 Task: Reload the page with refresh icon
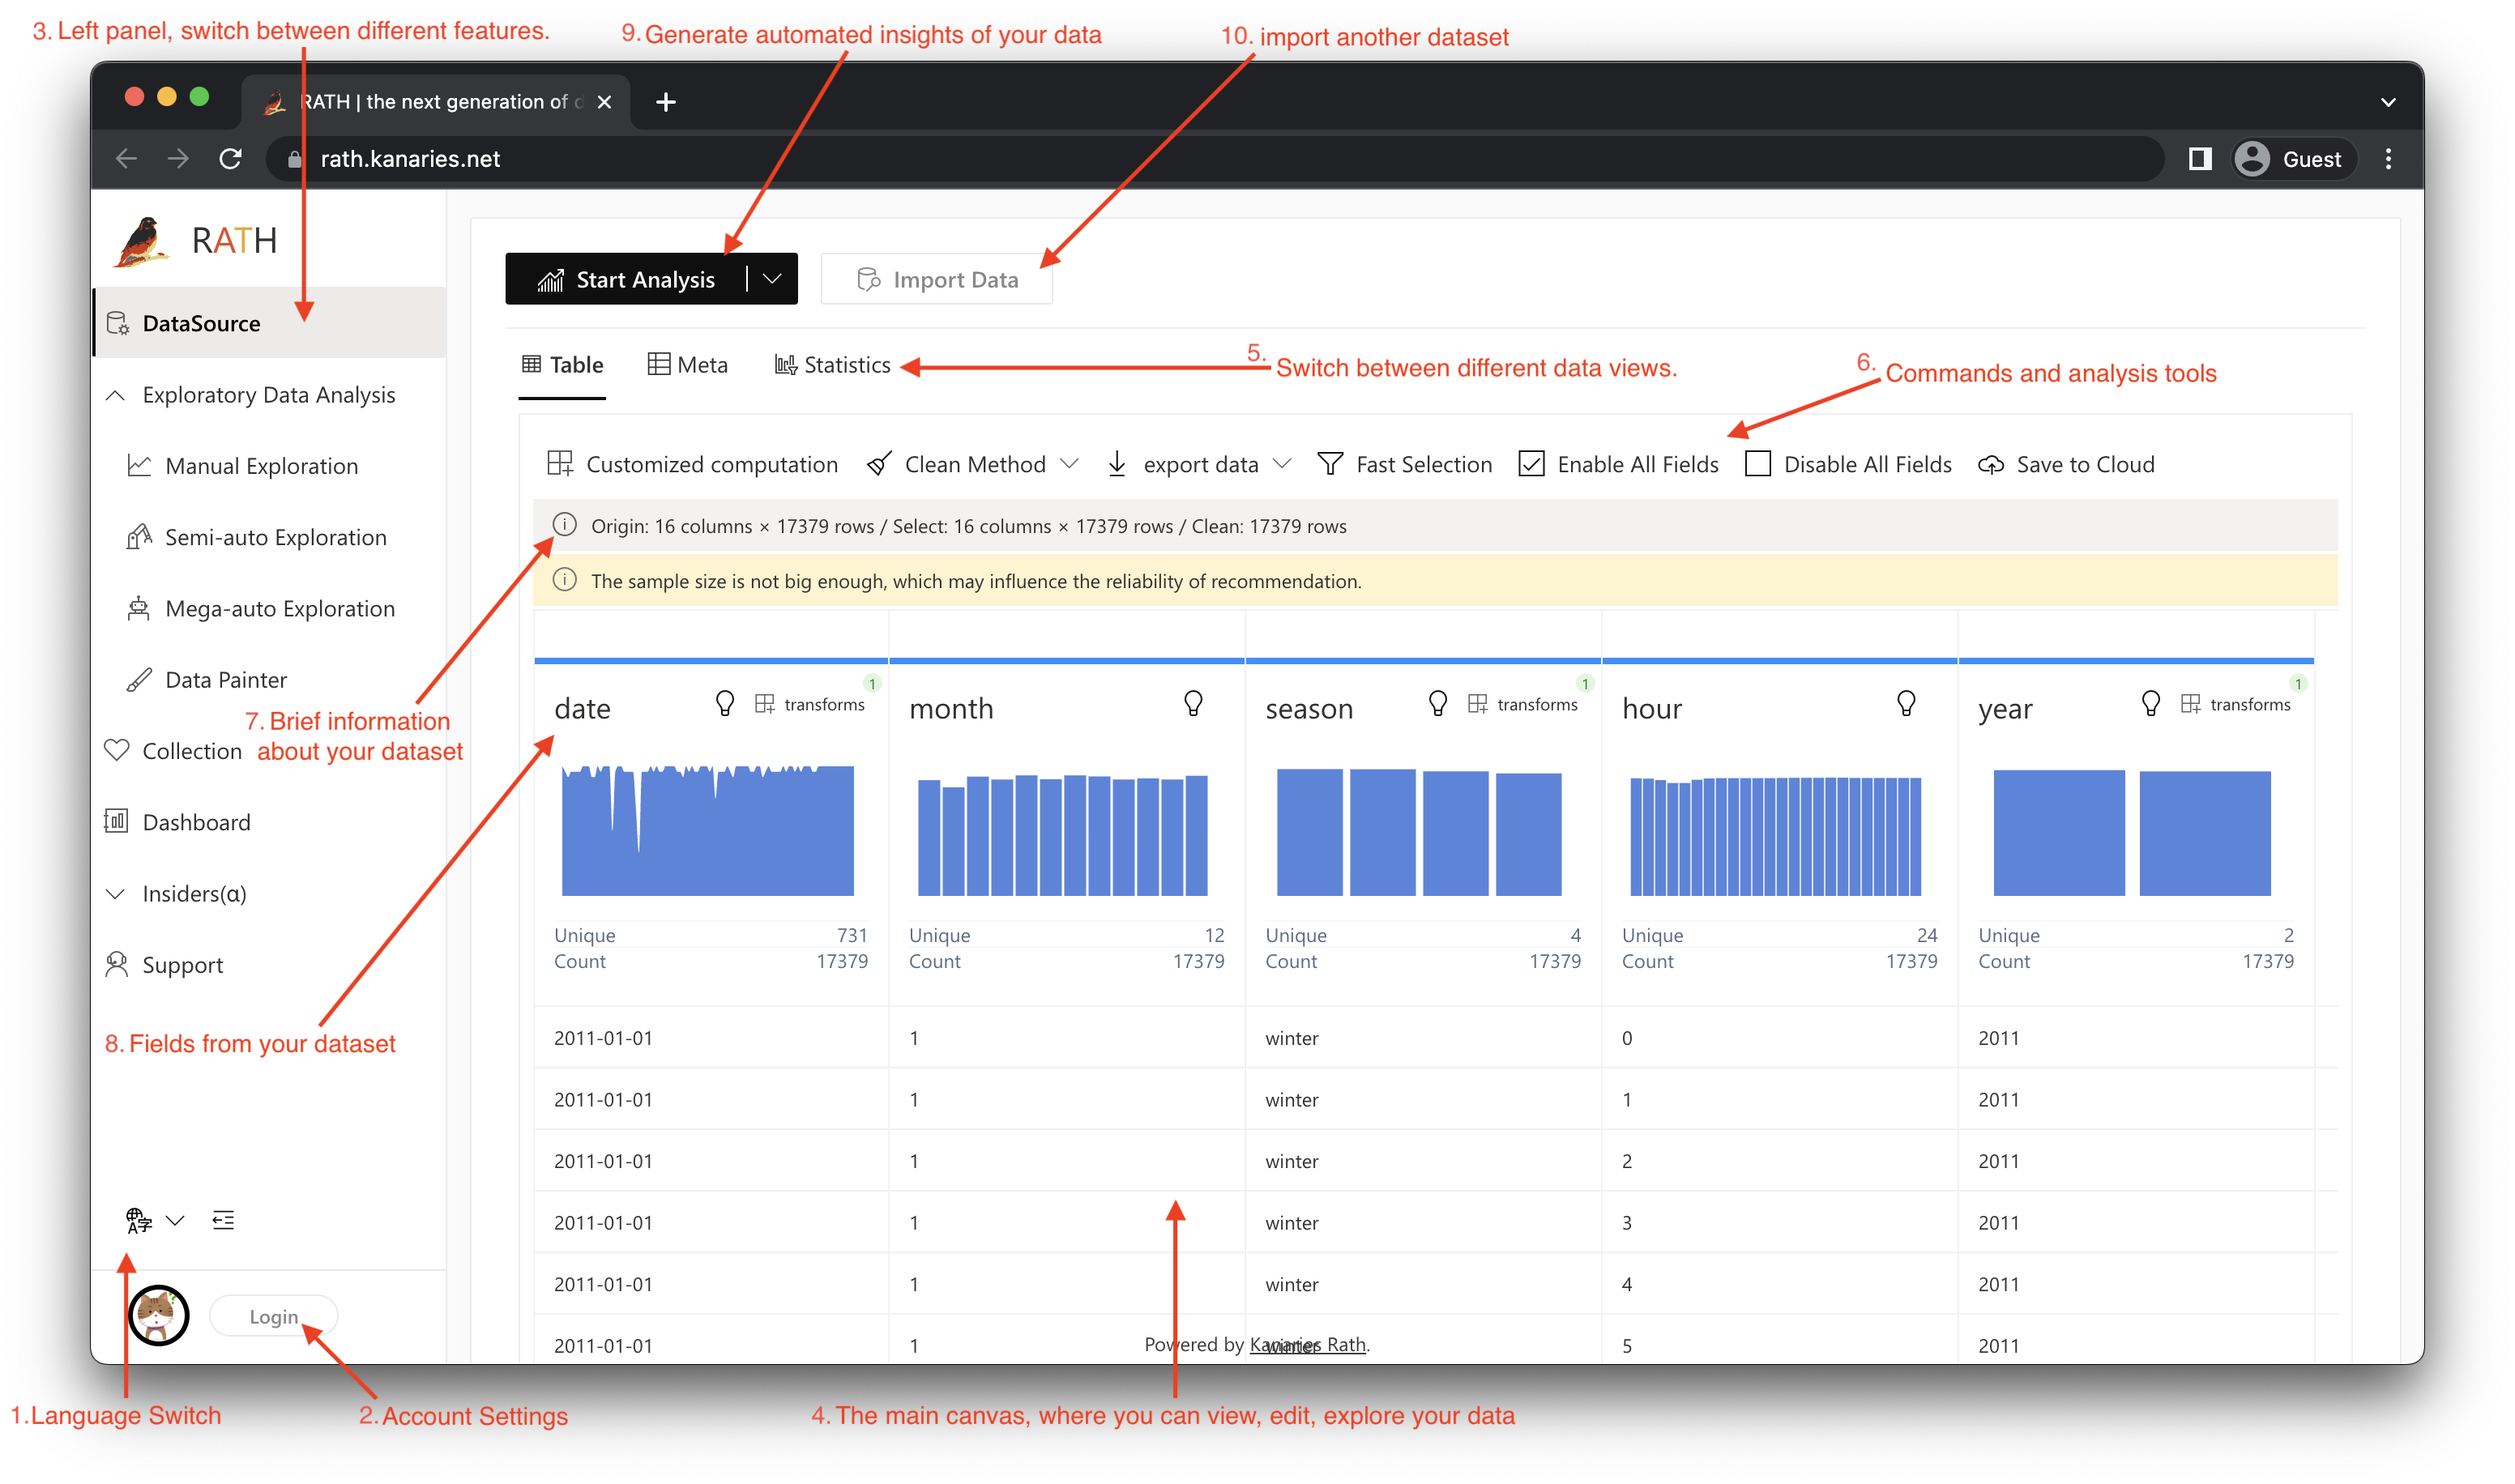click(x=231, y=159)
